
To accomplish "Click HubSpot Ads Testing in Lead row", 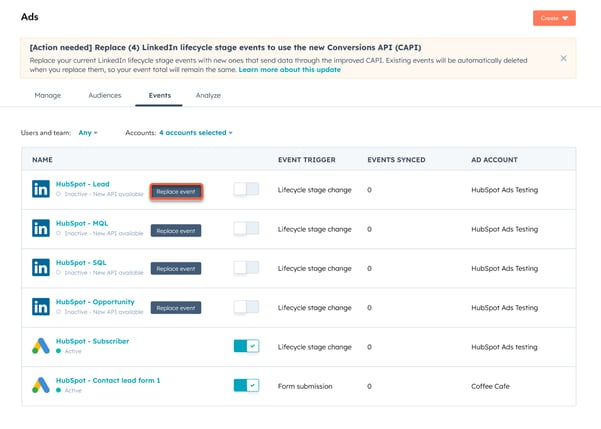I will coord(504,190).
